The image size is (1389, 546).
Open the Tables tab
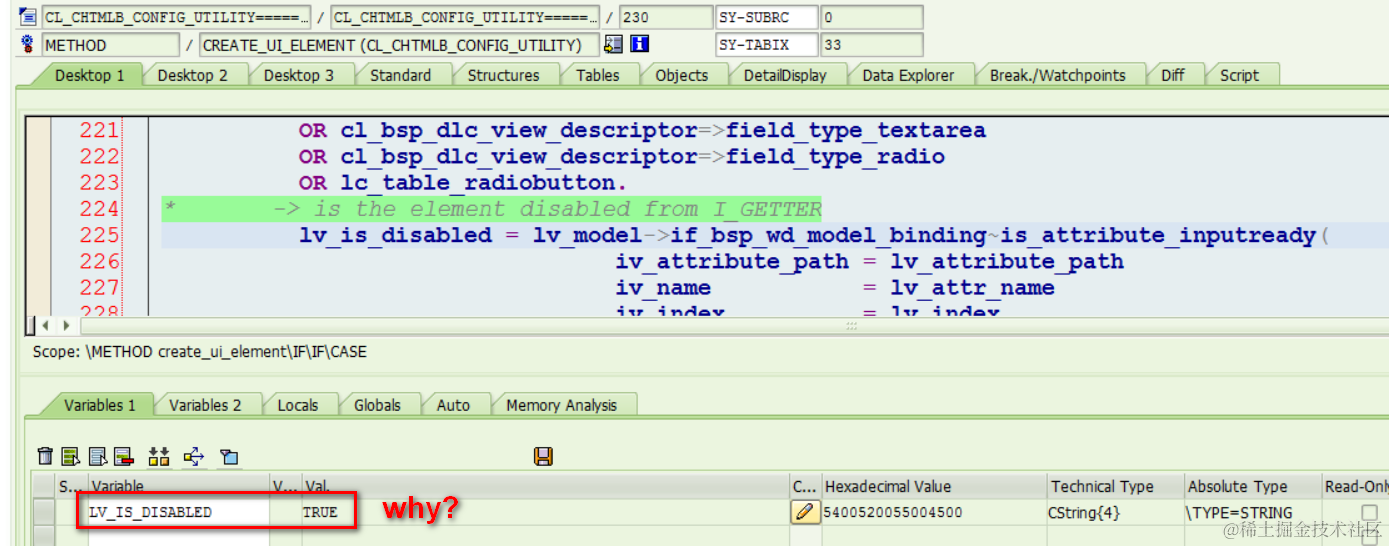pos(597,75)
